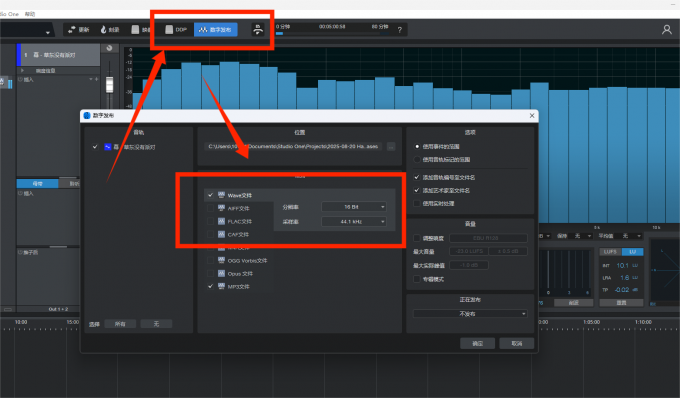Toggle the Wave文件 format checkbox

[210, 195]
